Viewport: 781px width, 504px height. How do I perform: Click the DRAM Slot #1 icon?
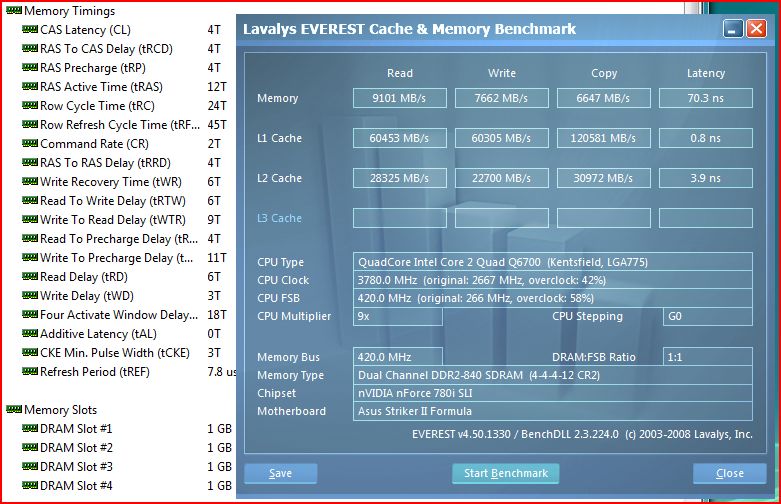tap(30, 428)
